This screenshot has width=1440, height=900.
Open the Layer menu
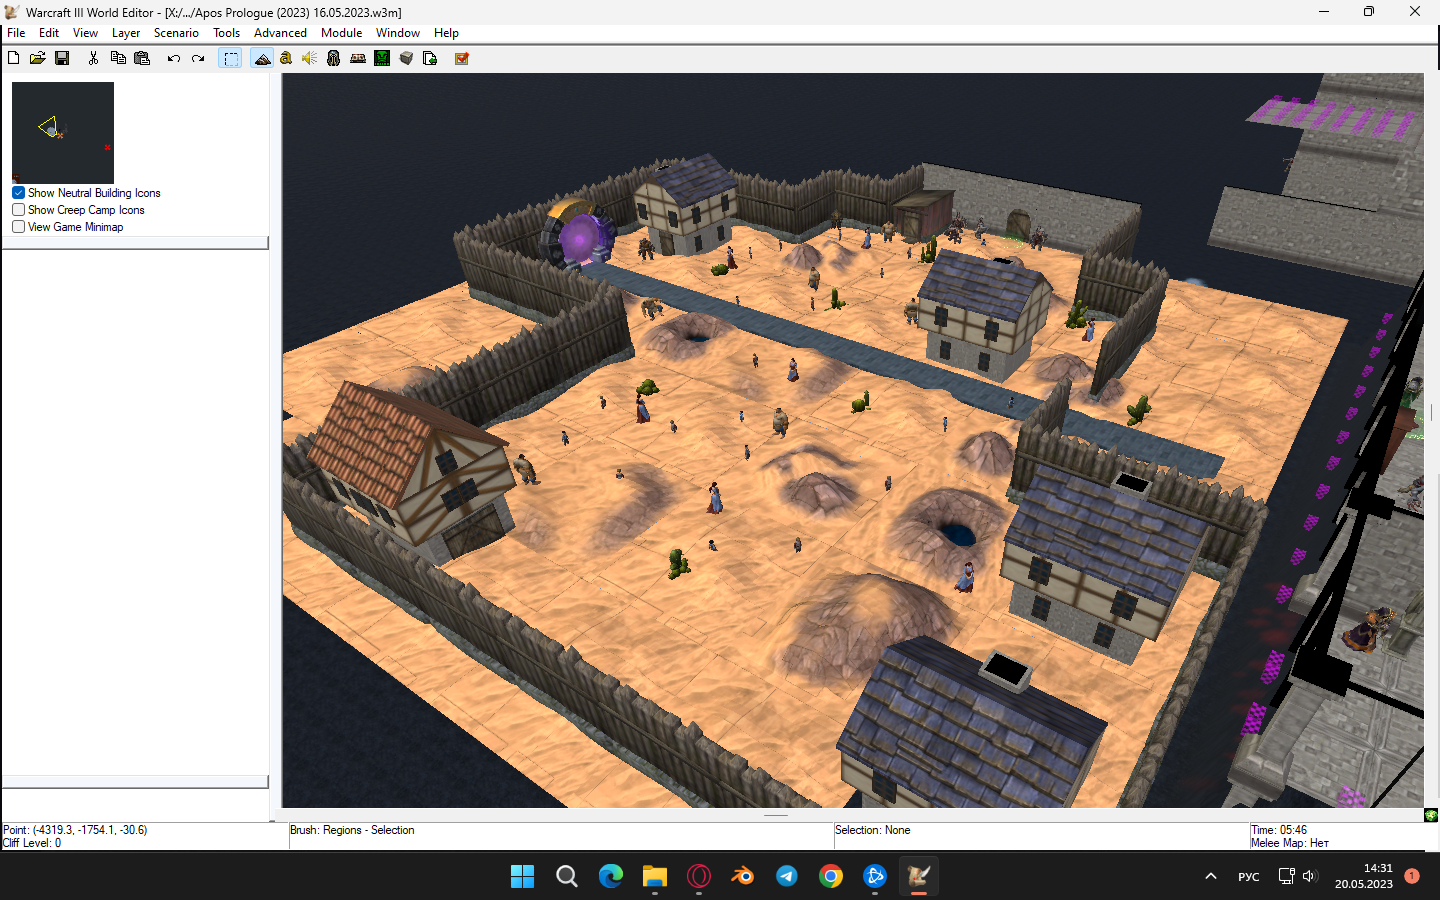point(126,33)
